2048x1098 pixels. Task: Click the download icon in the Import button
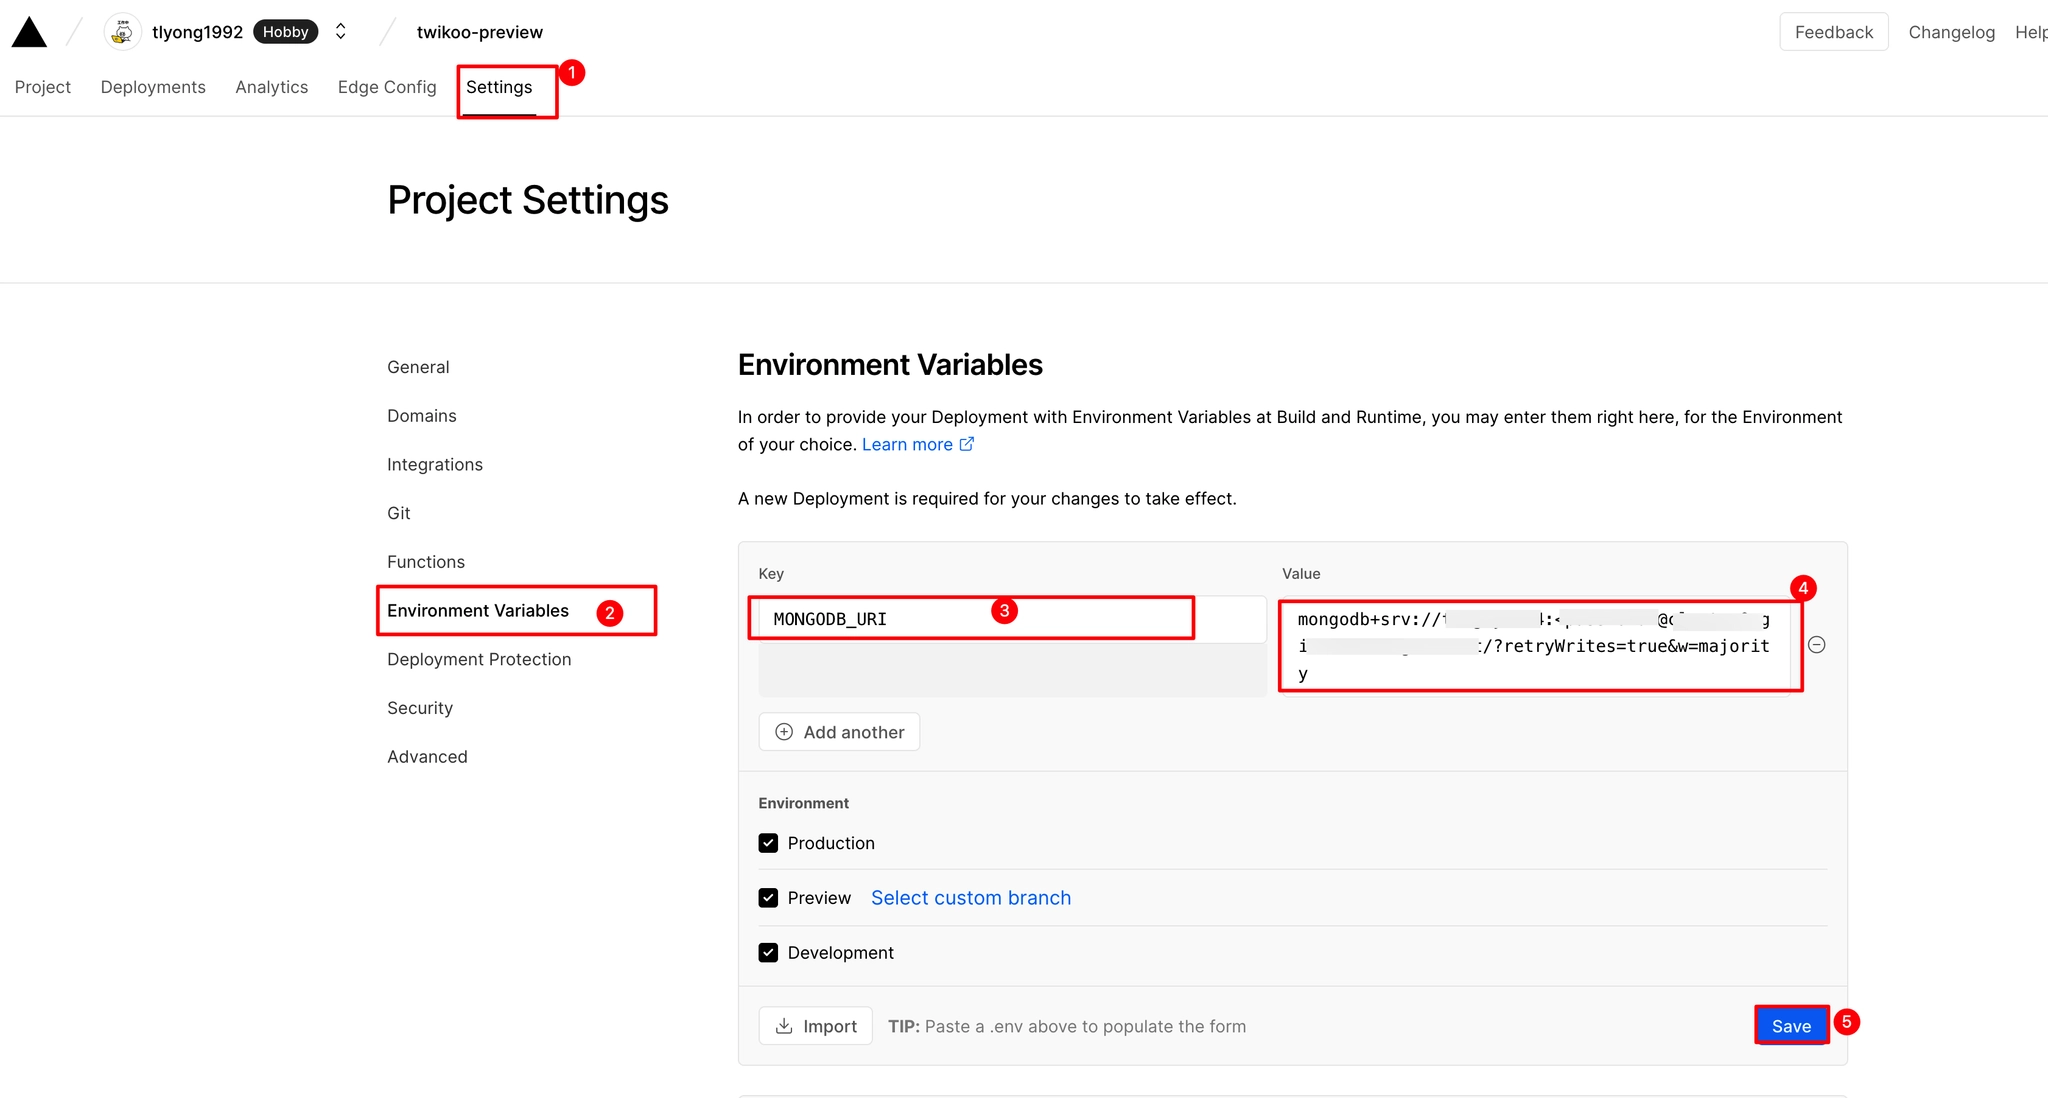(x=784, y=1026)
